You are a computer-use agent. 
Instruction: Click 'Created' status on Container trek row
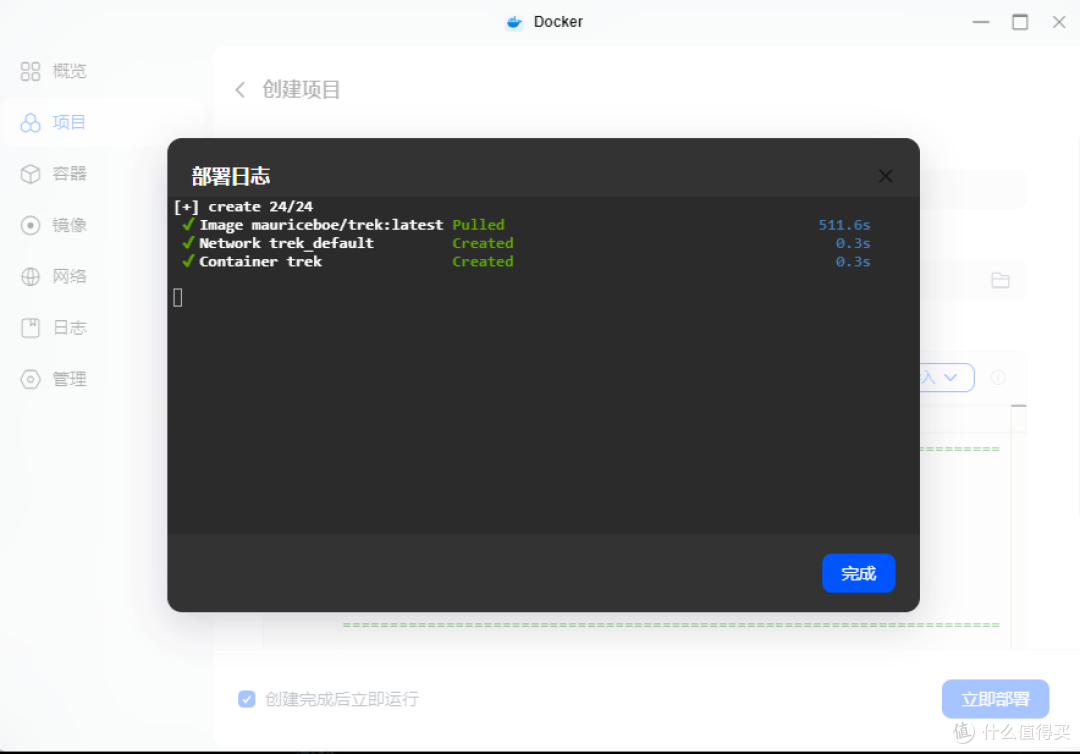tap(483, 262)
